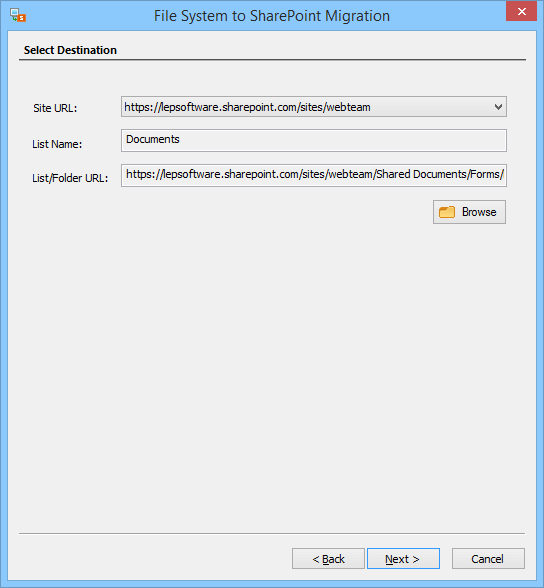Image resolution: width=544 pixels, height=588 pixels.
Task: Expand the Site URL dropdown arrow
Action: (498, 107)
